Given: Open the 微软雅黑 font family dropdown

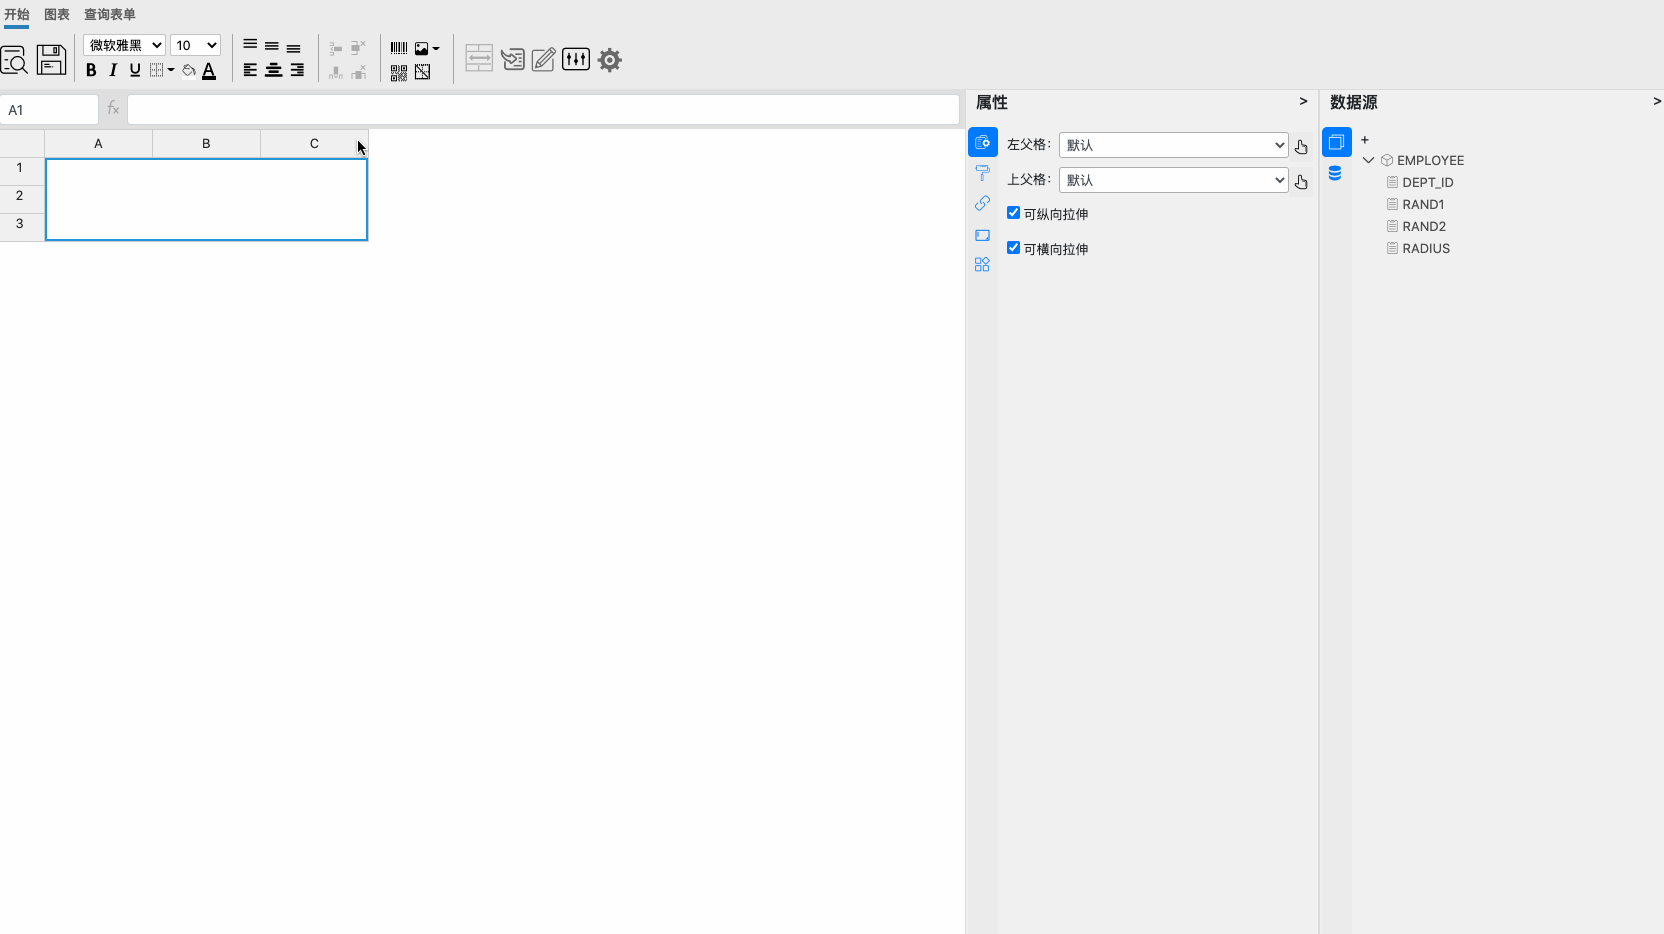Looking at the screenshot, I should click(x=124, y=45).
